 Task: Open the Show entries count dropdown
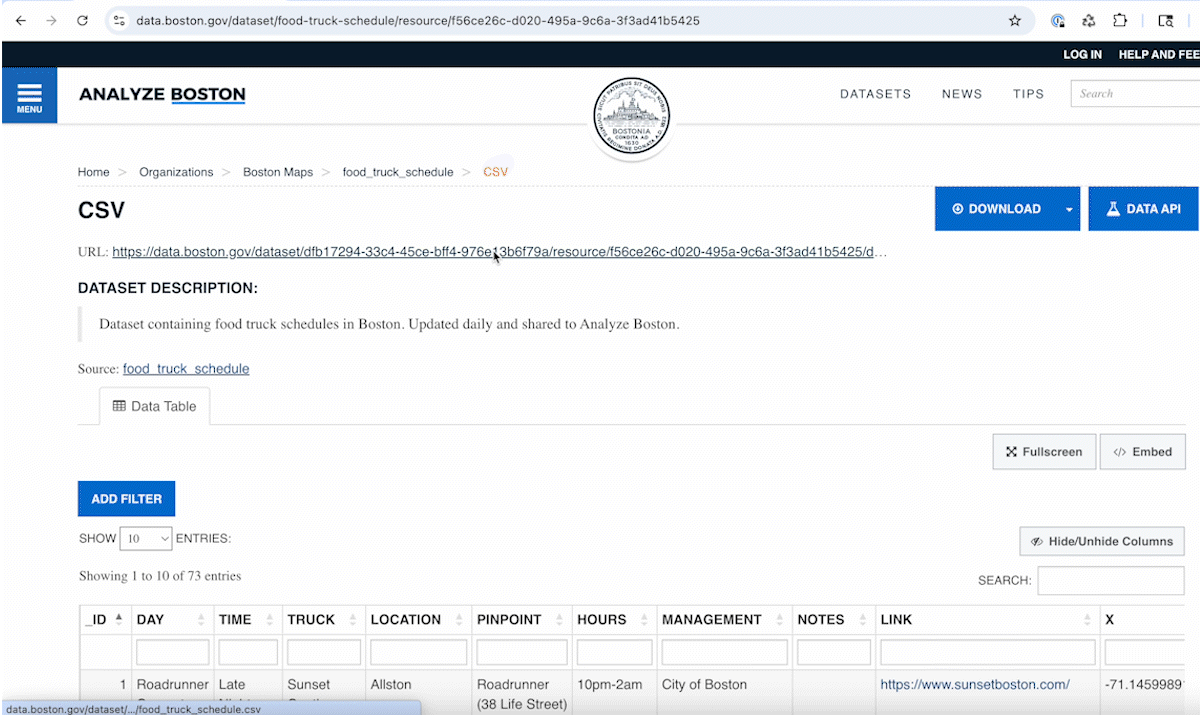[x=146, y=538]
